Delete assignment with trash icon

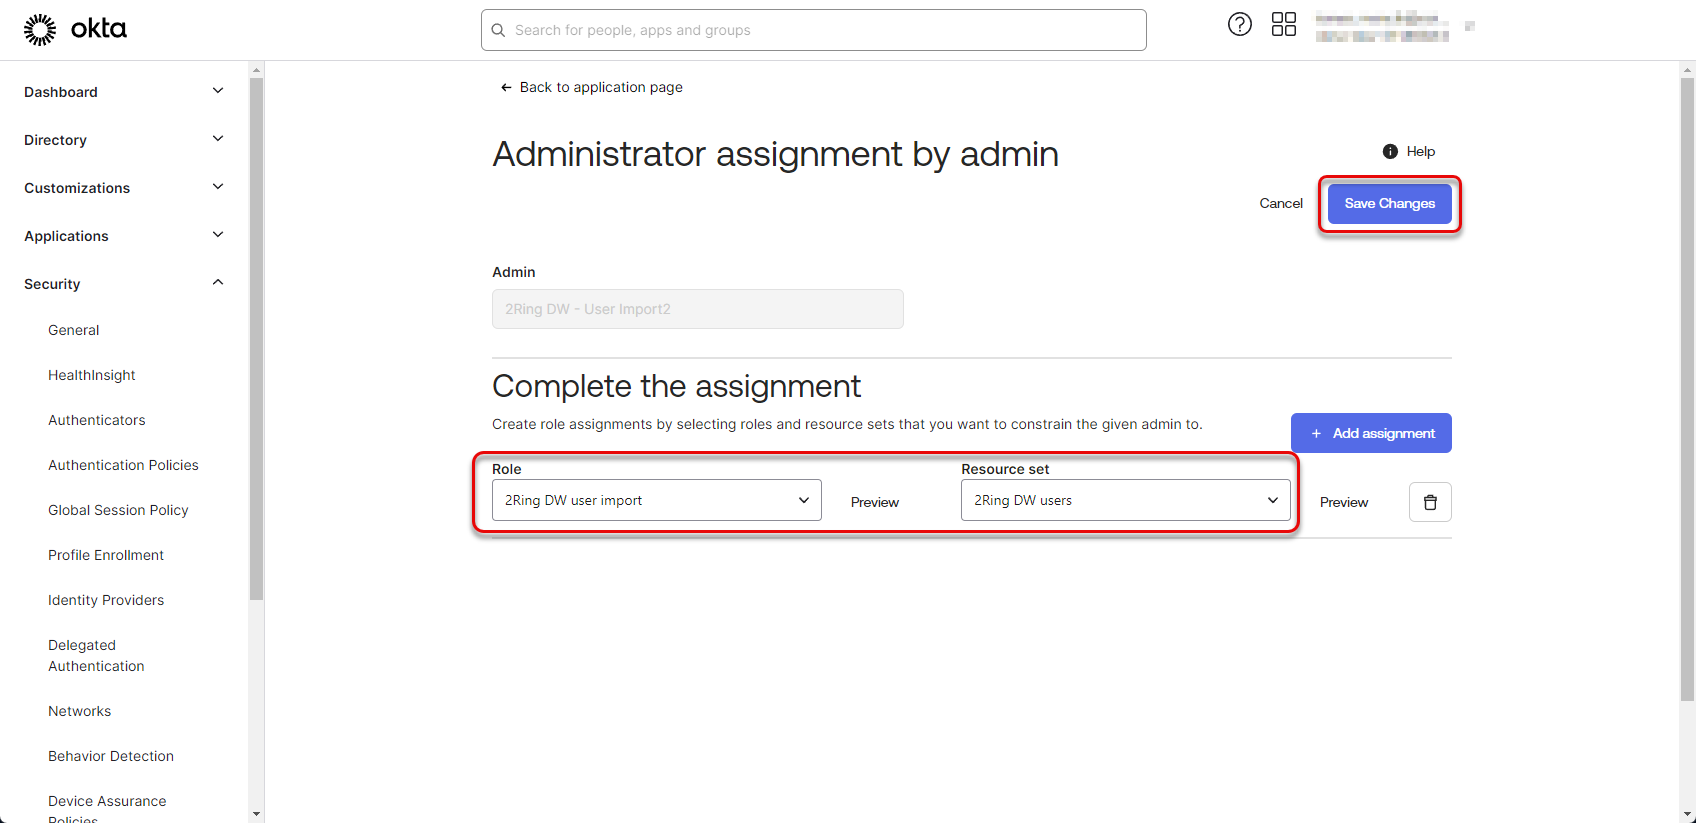coord(1430,502)
